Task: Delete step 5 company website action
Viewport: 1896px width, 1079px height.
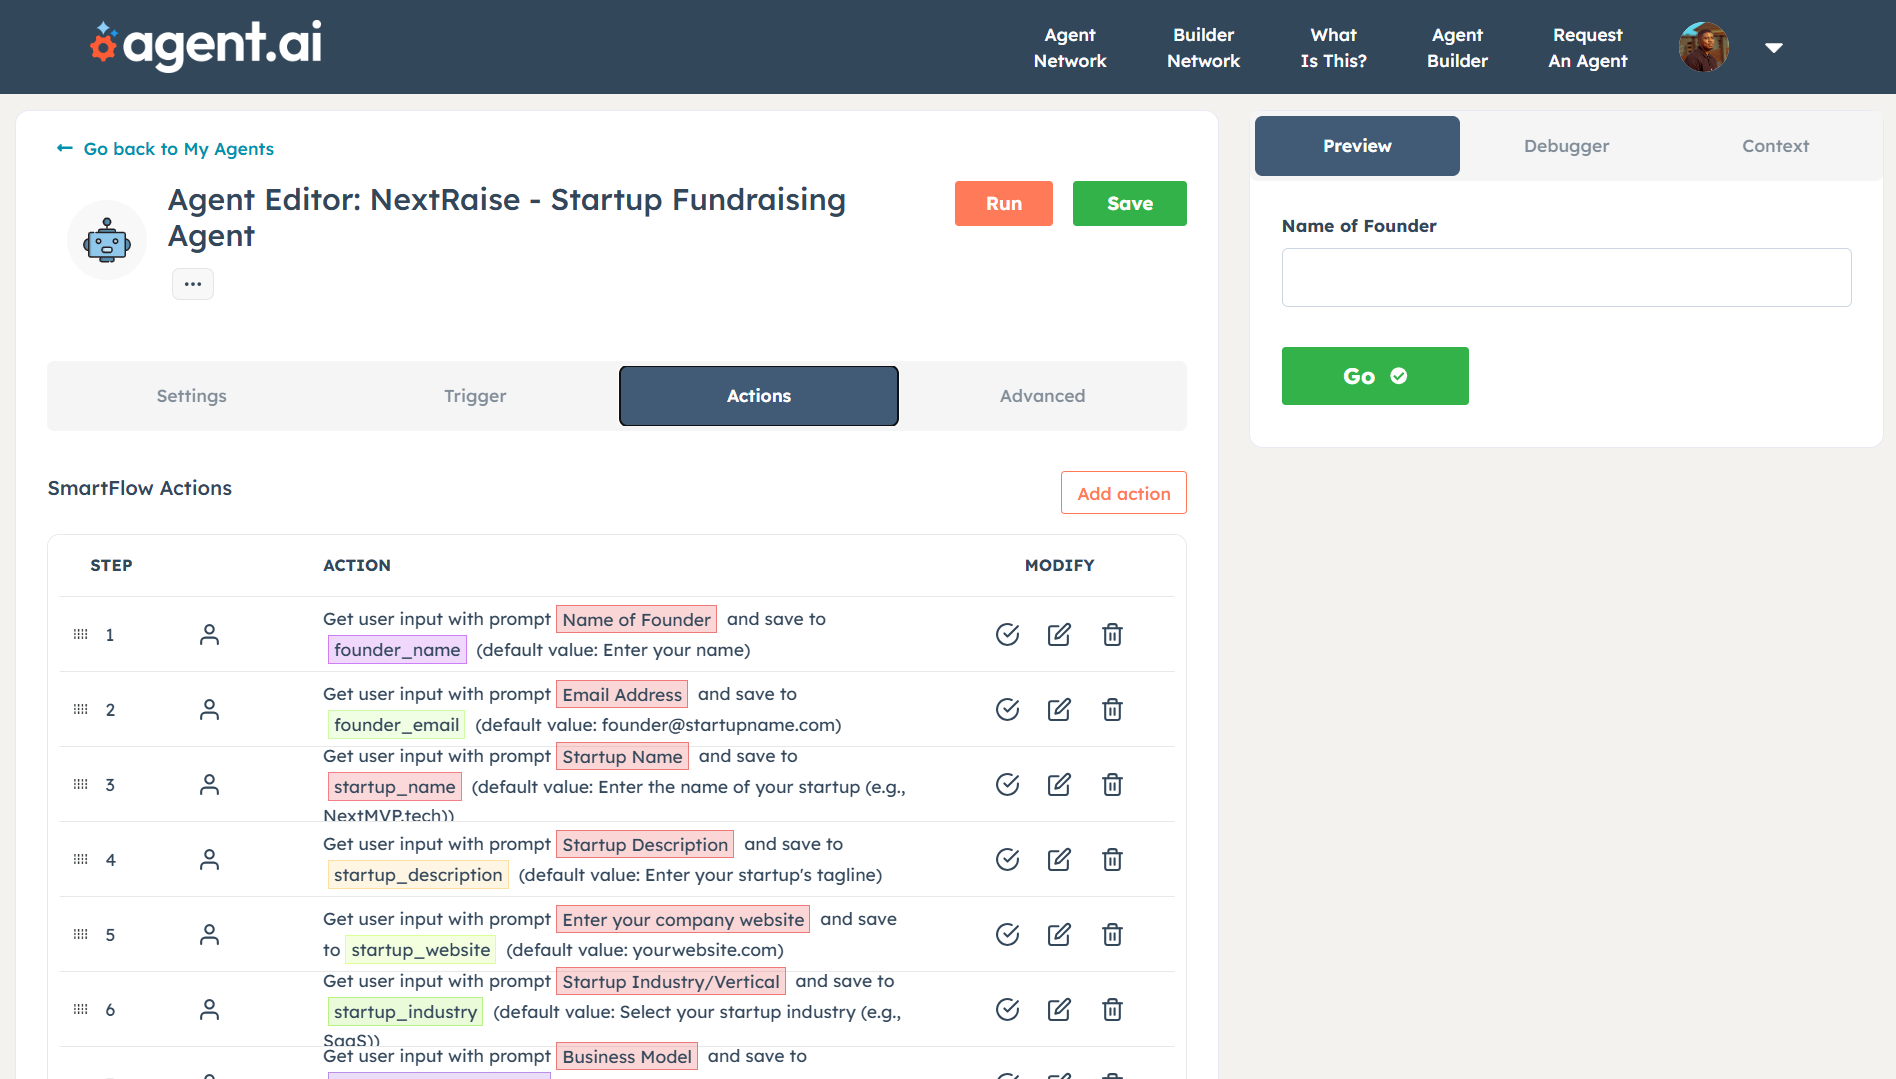Action: [1112, 935]
